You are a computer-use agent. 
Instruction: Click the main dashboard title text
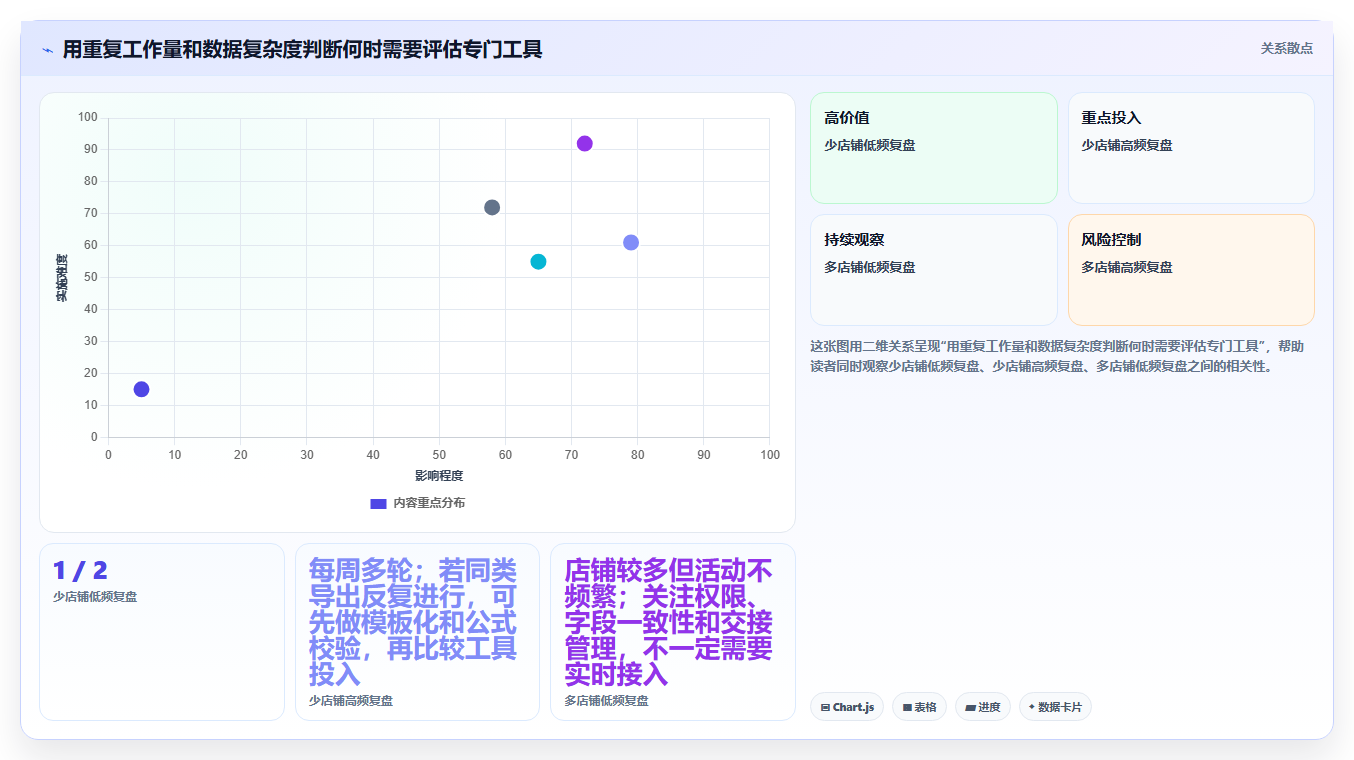tap(302, 49)
